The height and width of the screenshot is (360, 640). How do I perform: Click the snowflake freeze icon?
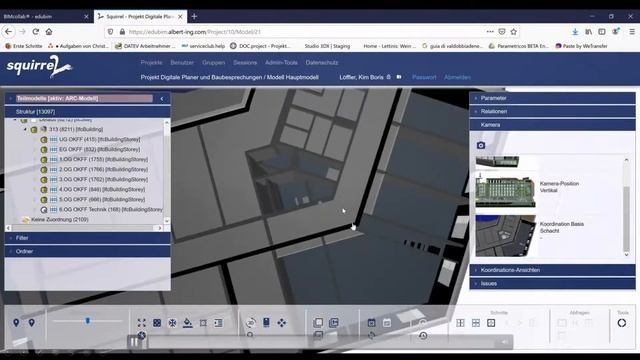pyautogui.click(x=173, y=323)
